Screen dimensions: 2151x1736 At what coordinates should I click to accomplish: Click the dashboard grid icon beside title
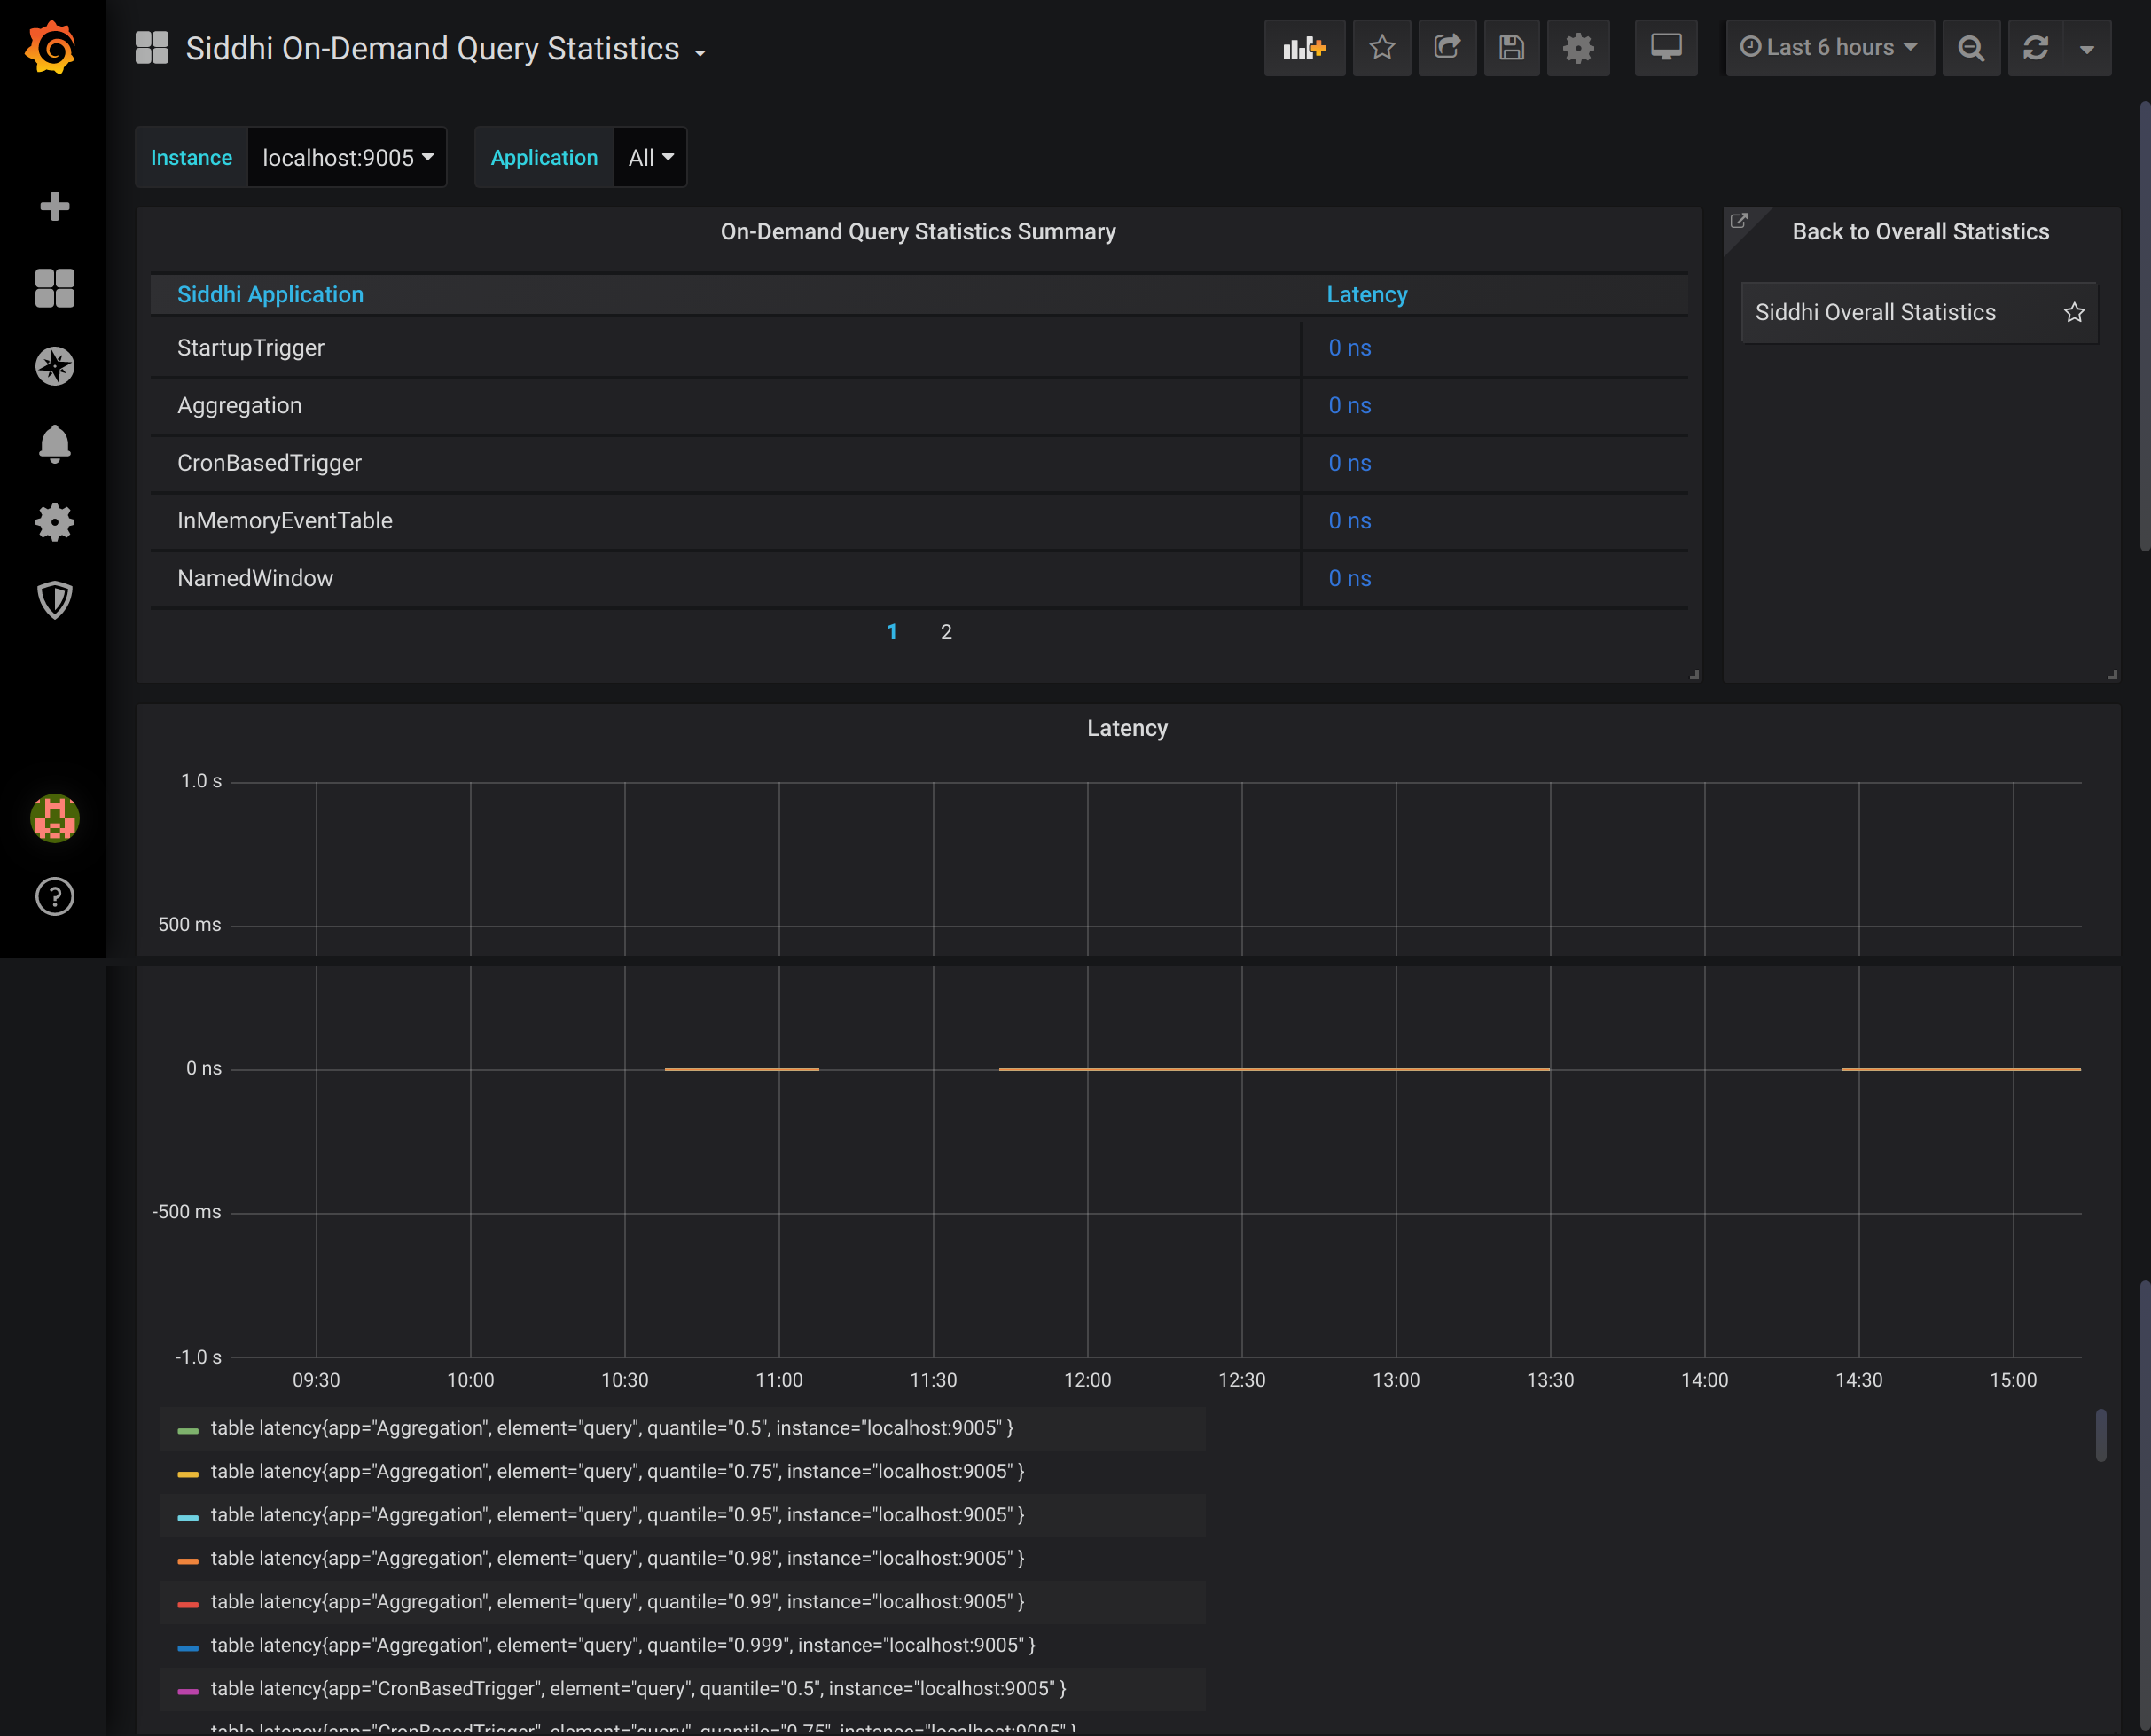coord(152,47)
